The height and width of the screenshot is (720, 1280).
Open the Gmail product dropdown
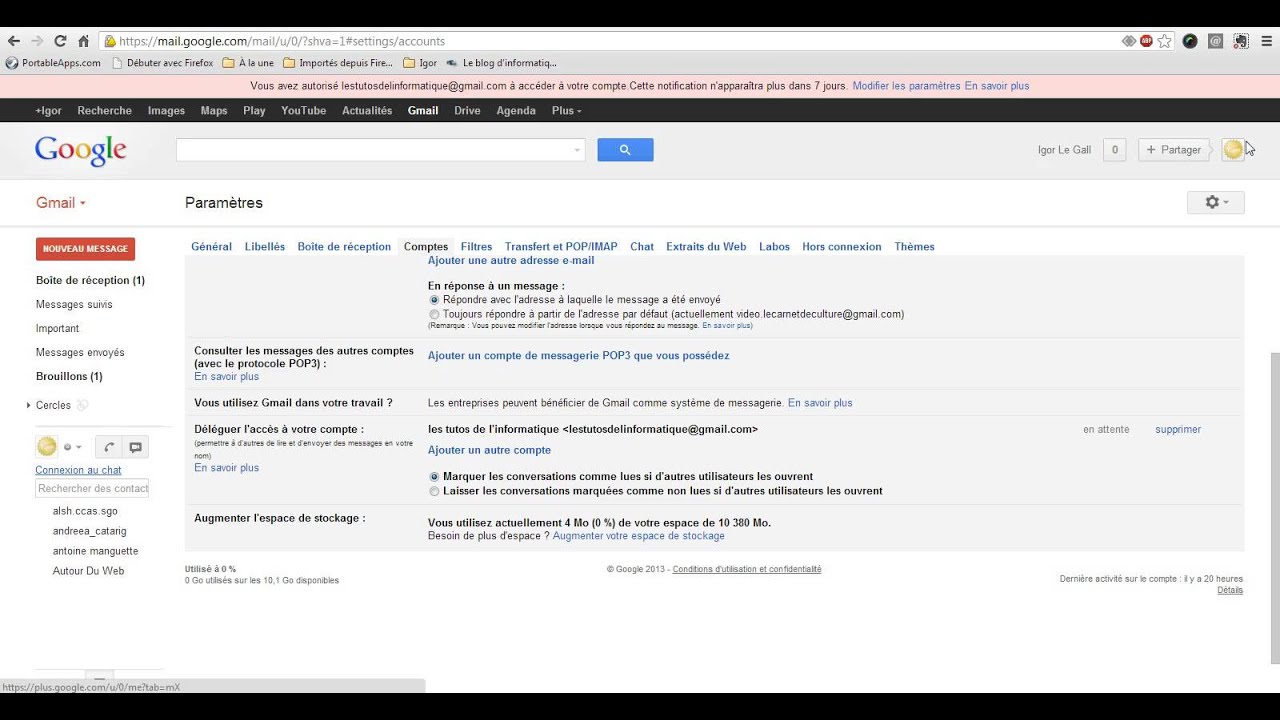point(61,203)
